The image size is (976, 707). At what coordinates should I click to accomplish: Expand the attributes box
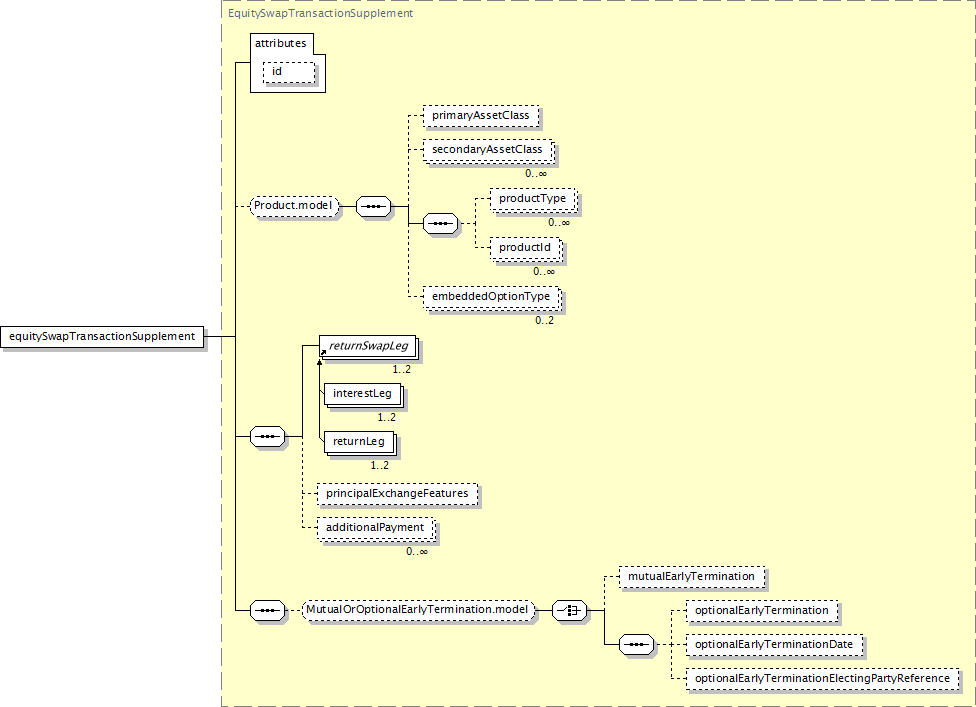[281, 44]
